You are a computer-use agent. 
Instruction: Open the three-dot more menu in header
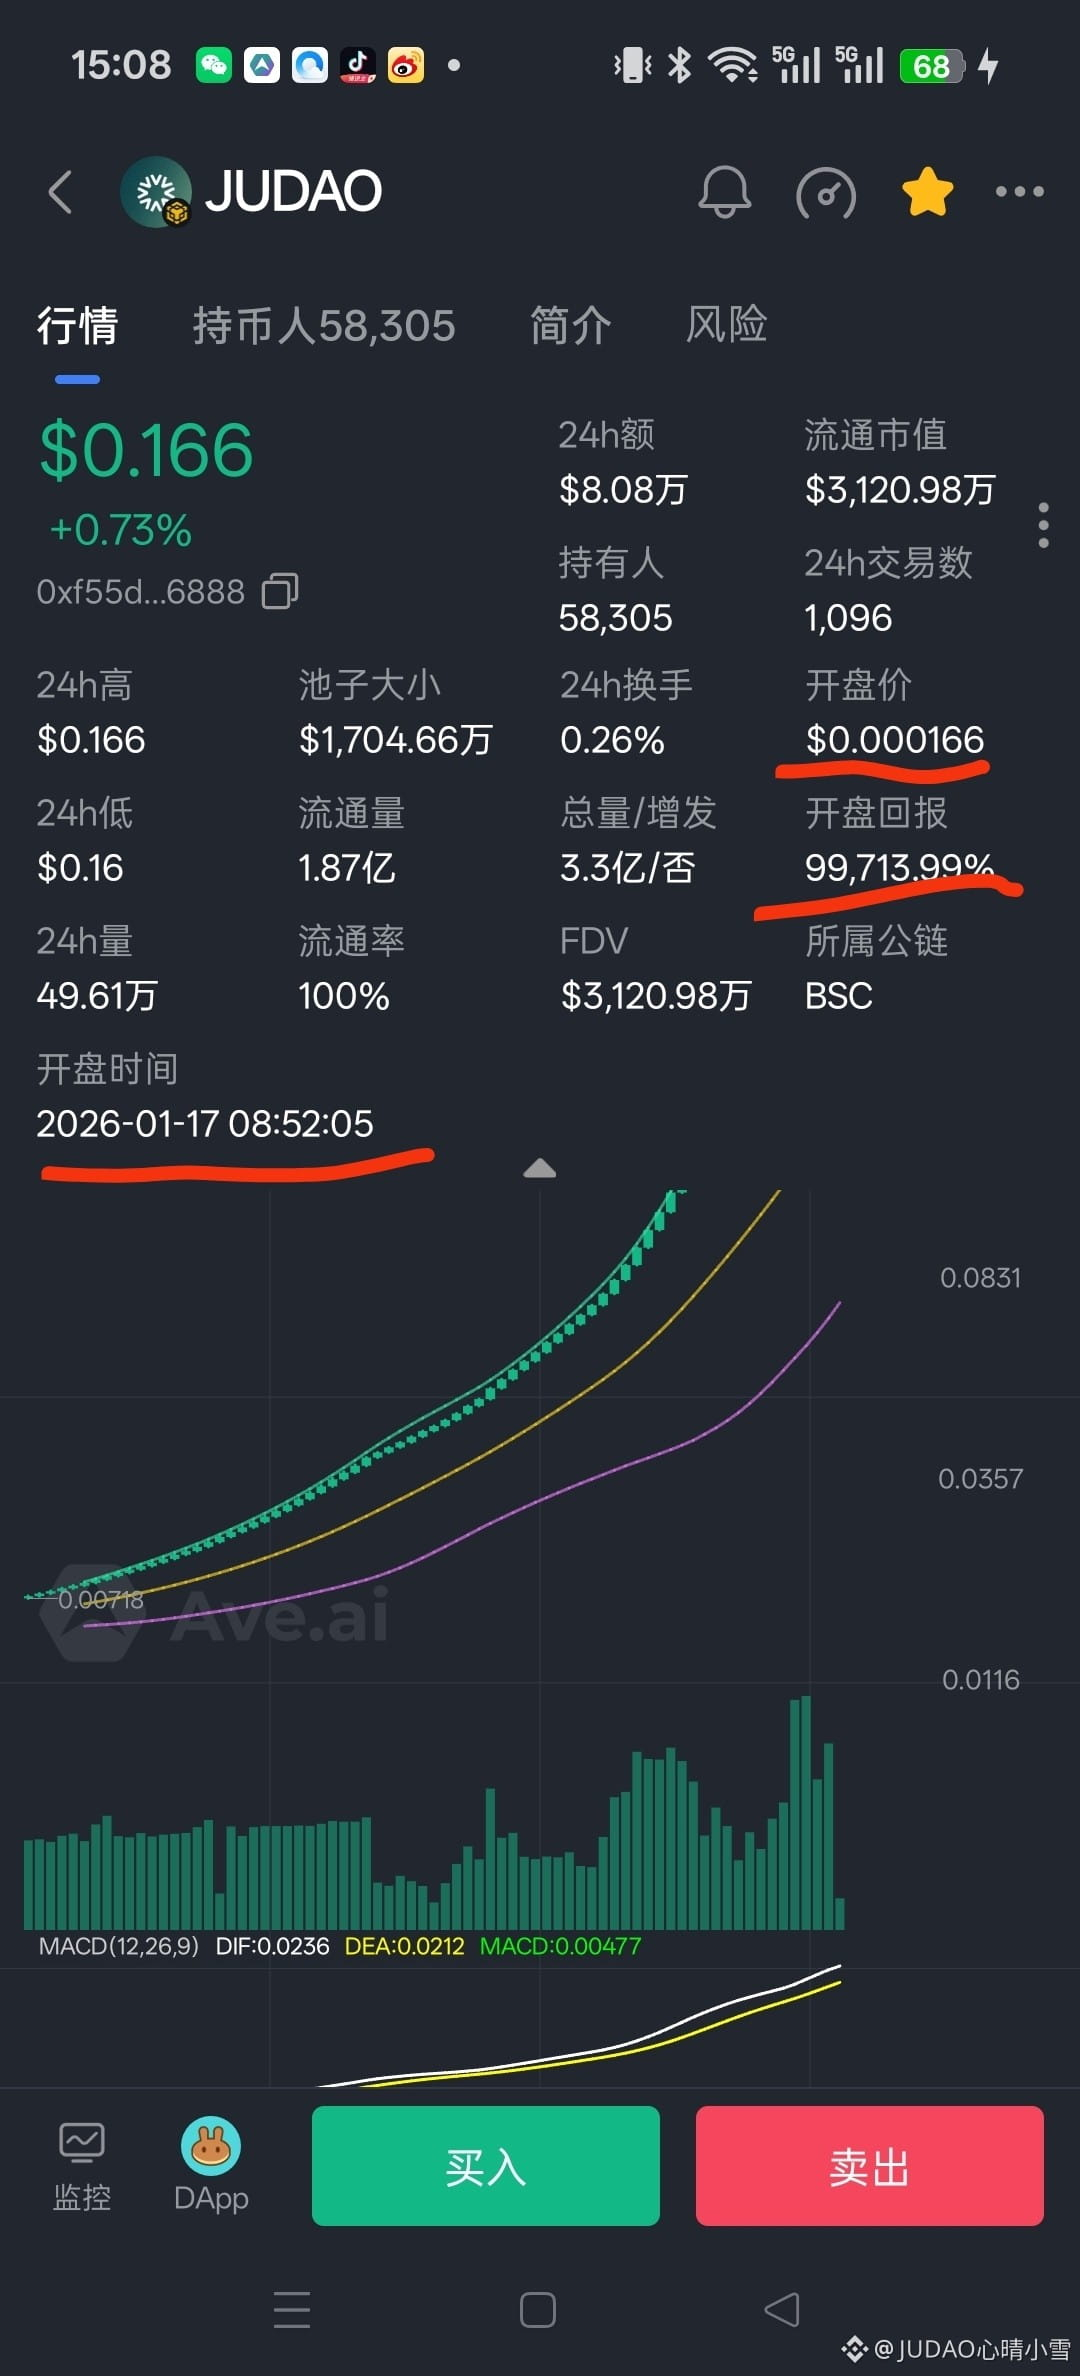pos(1019,191)
